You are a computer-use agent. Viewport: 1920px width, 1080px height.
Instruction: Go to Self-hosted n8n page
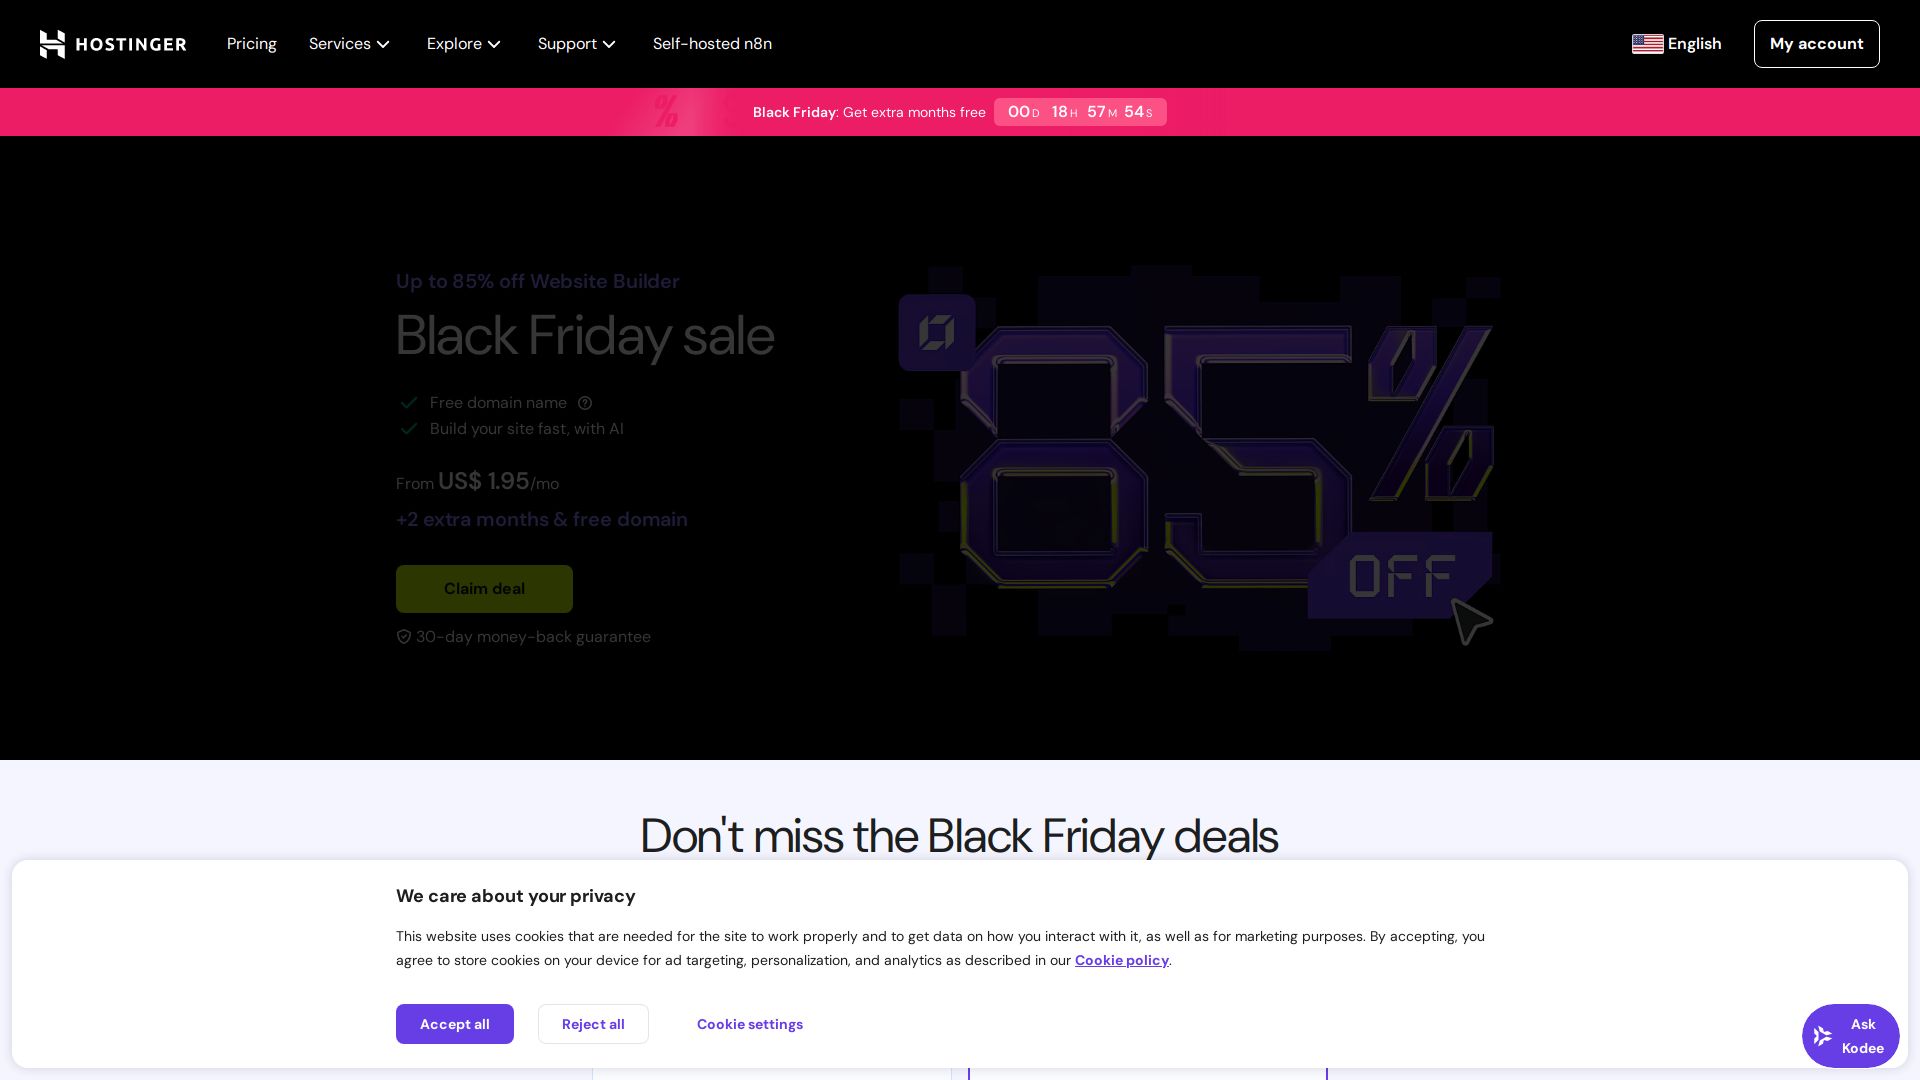[712, 44]
